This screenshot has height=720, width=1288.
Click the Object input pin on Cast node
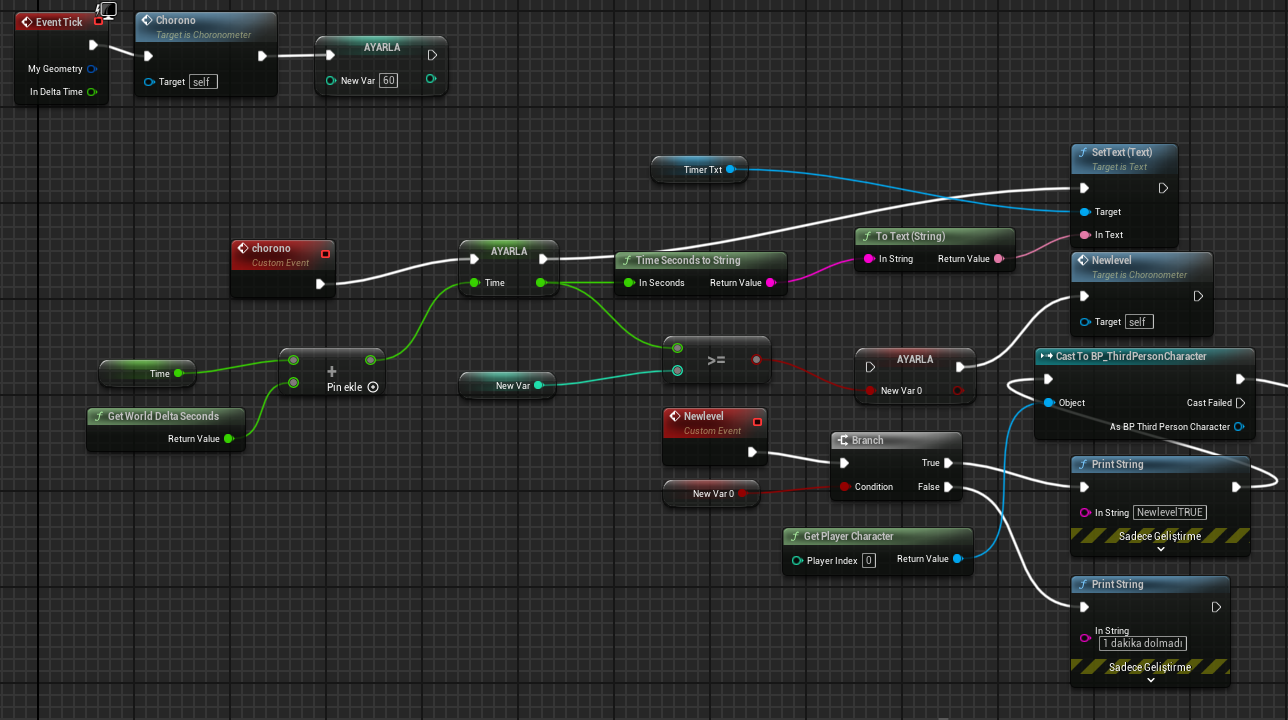click(1048, 403)
